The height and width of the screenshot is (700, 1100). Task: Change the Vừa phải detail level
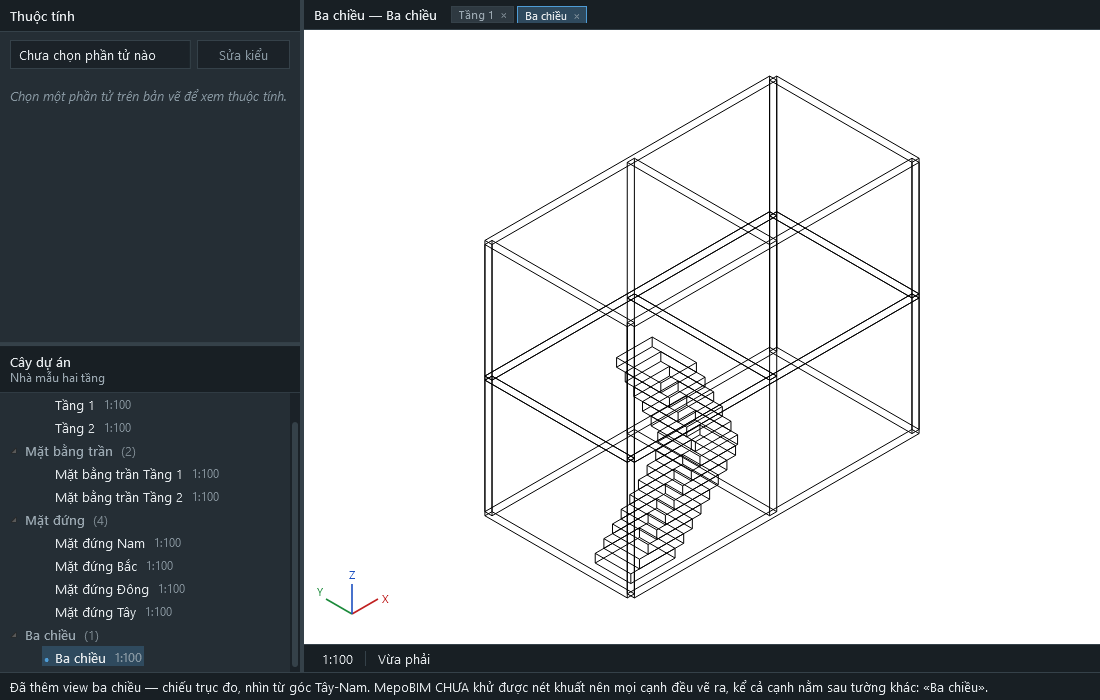(x=404, y=659)
